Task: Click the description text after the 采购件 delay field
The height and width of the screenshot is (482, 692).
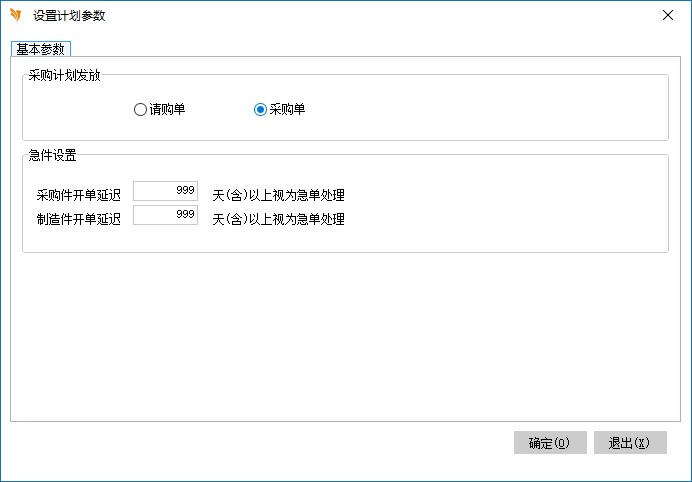Action: coord(278,195)
